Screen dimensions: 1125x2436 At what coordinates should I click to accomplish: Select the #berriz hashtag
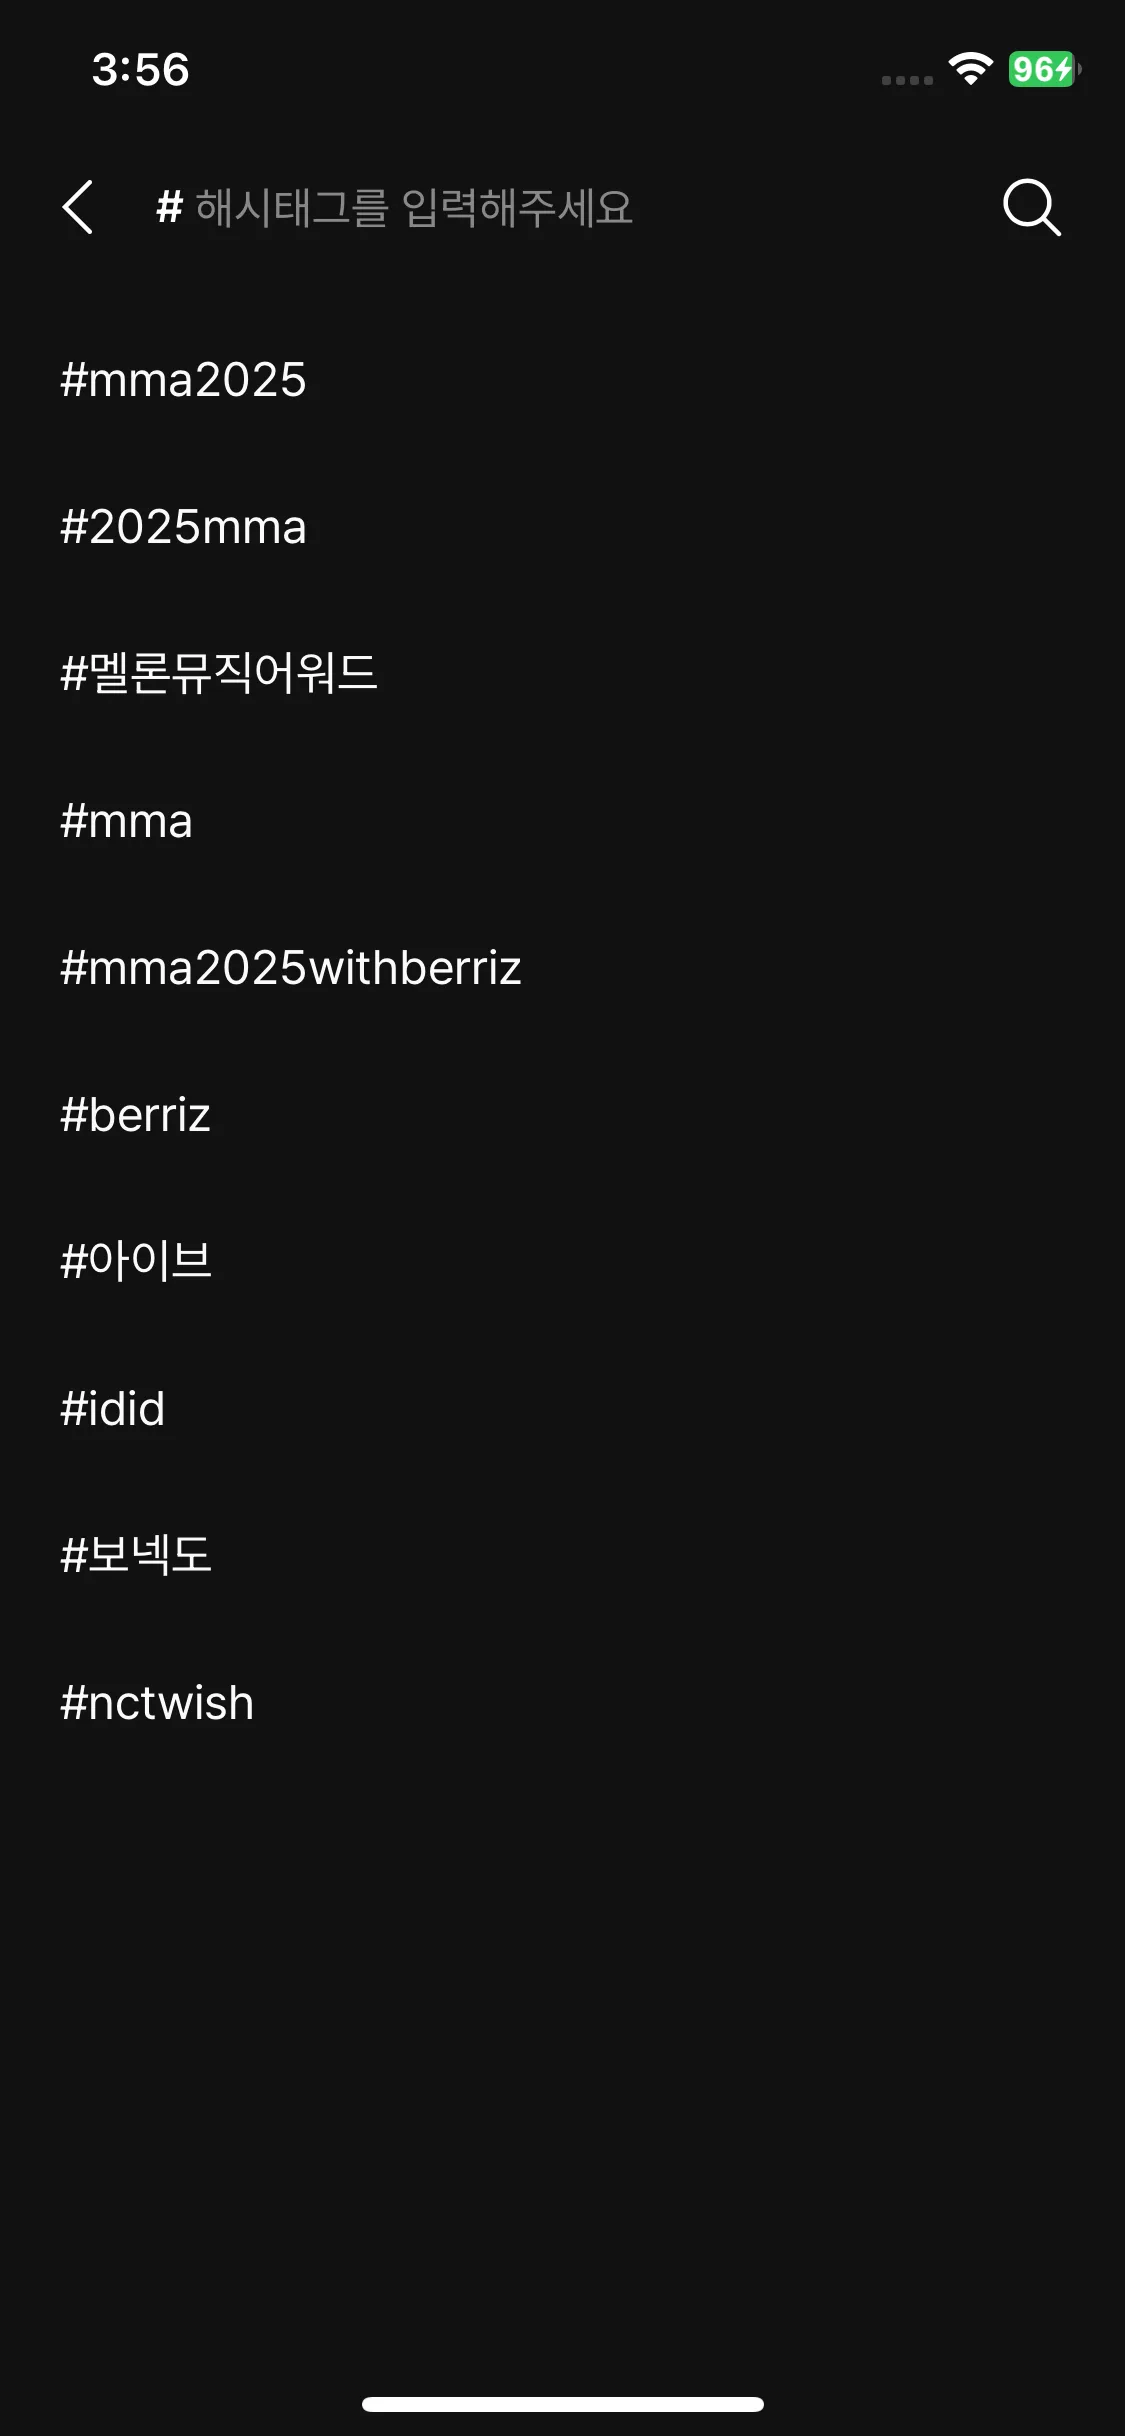(135, 1115)
